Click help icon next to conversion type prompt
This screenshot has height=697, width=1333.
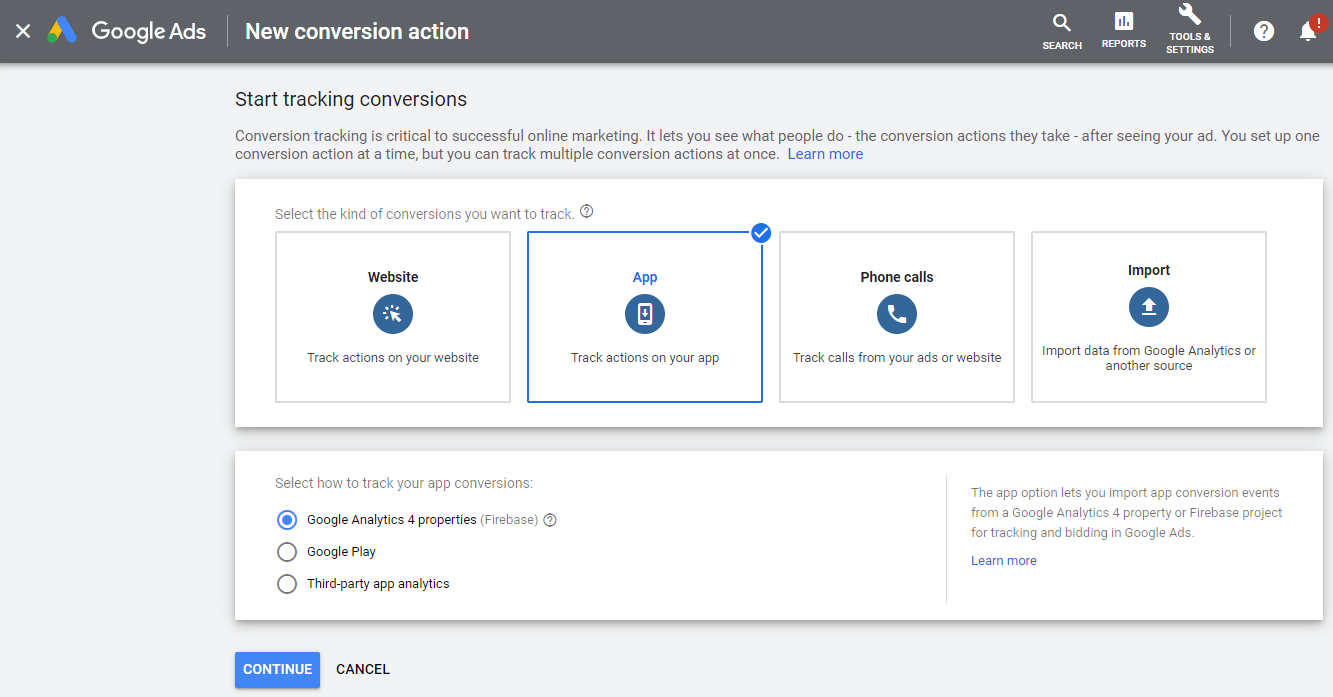(x=587, y=212)
